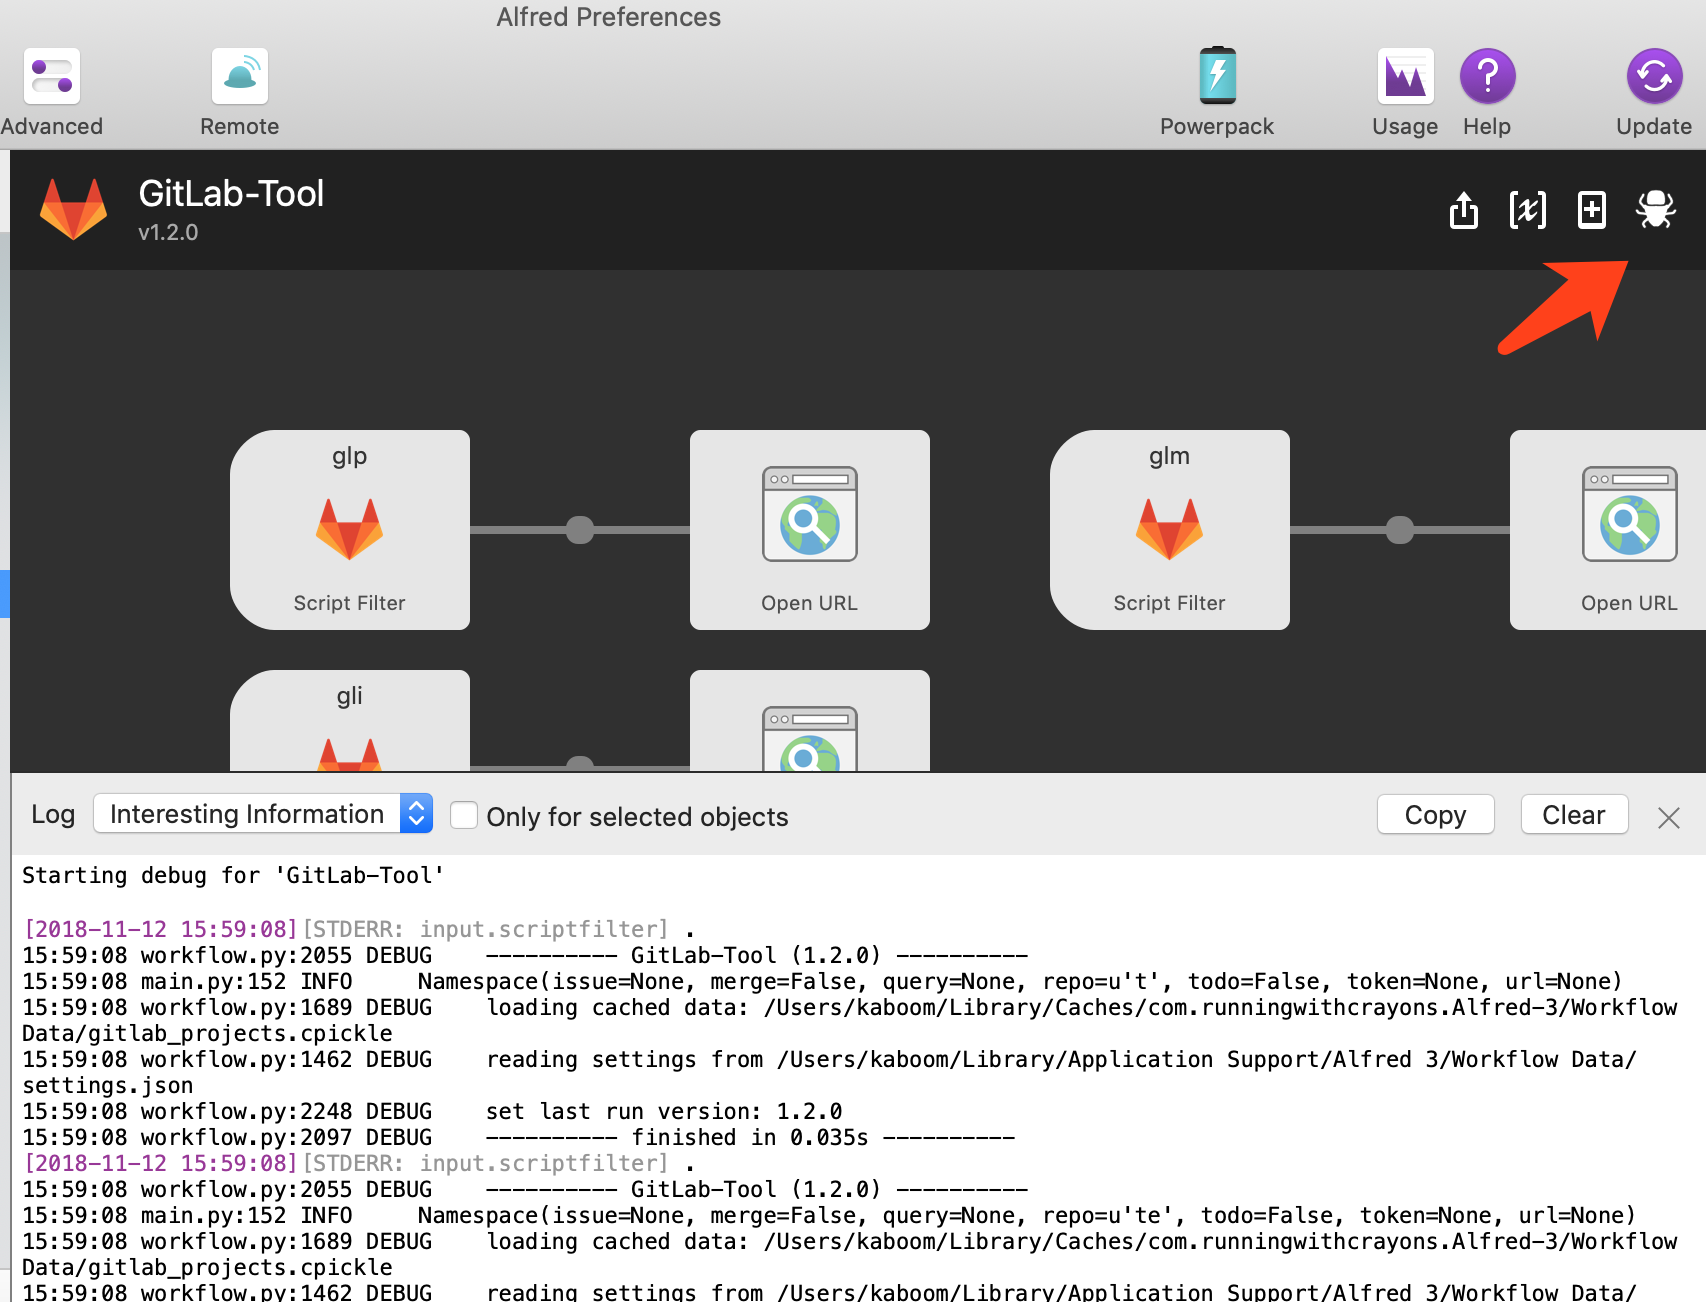Open the Powerpack preferences icon
Image resolution: width=1706 pixels, height=1302 pixels.
click(x=1216, y=75)
